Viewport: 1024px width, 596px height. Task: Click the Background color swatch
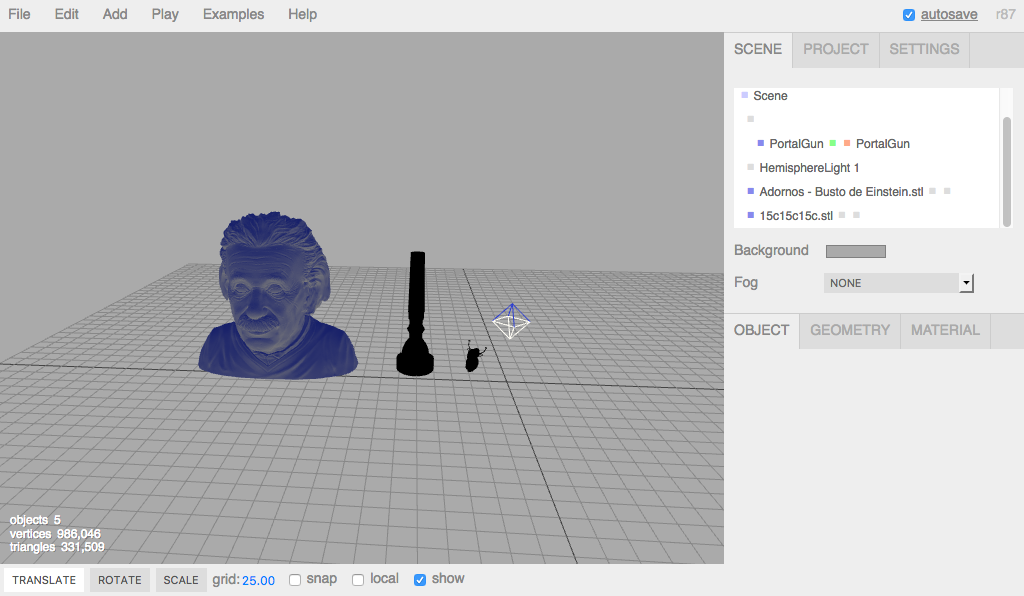(x=856, y=250)
